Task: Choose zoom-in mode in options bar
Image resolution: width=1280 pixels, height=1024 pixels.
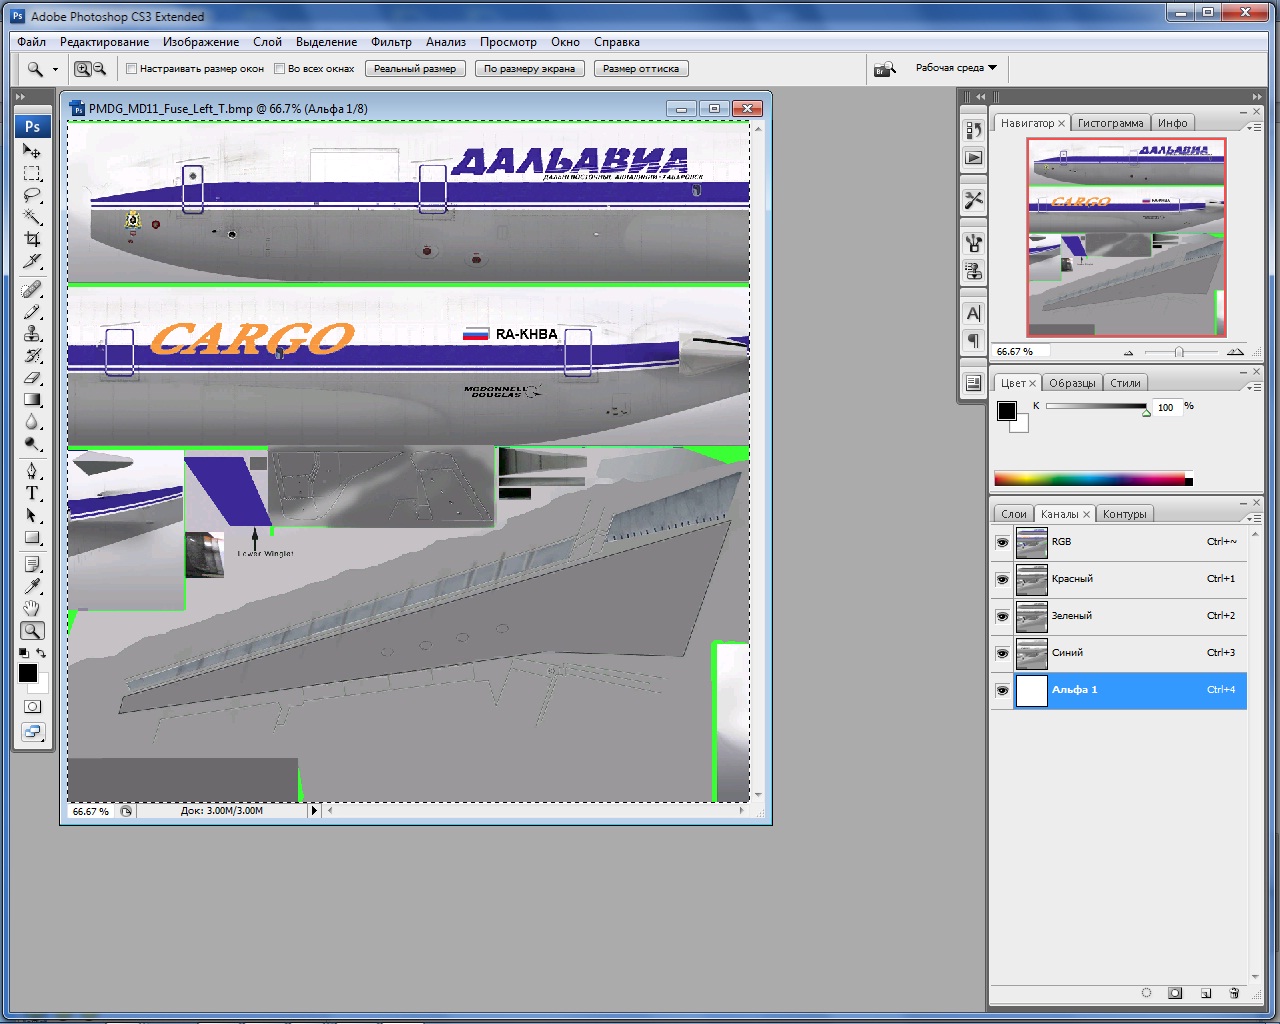Action: click(x=83, y=69)
